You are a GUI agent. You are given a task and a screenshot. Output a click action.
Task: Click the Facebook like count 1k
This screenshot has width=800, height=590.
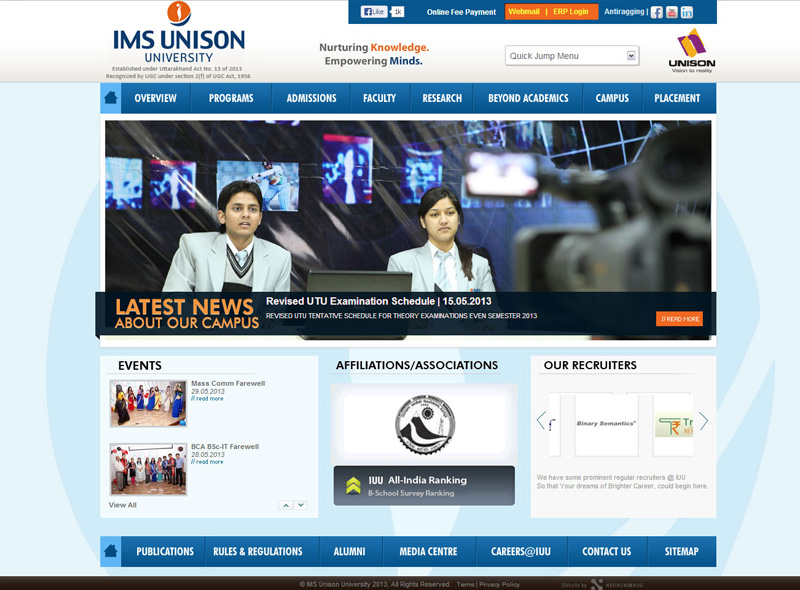point(397,12)
